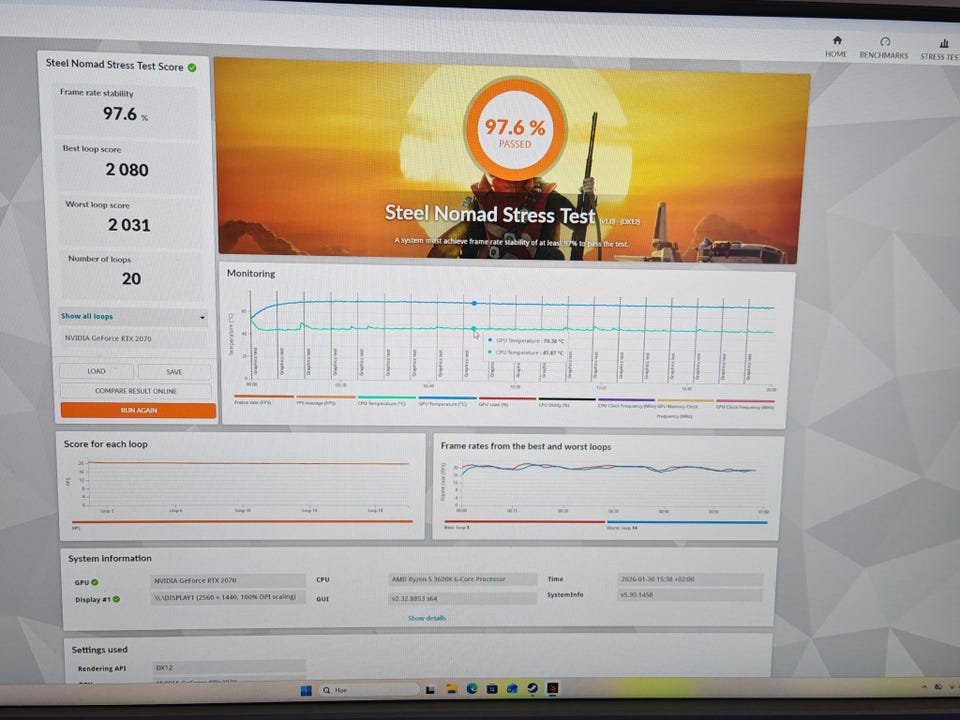Image resolution: width=960 pixels, height=720 pixels.
Task: Toggle FPS legend under Score for each loop
Action: coord(242,524)
